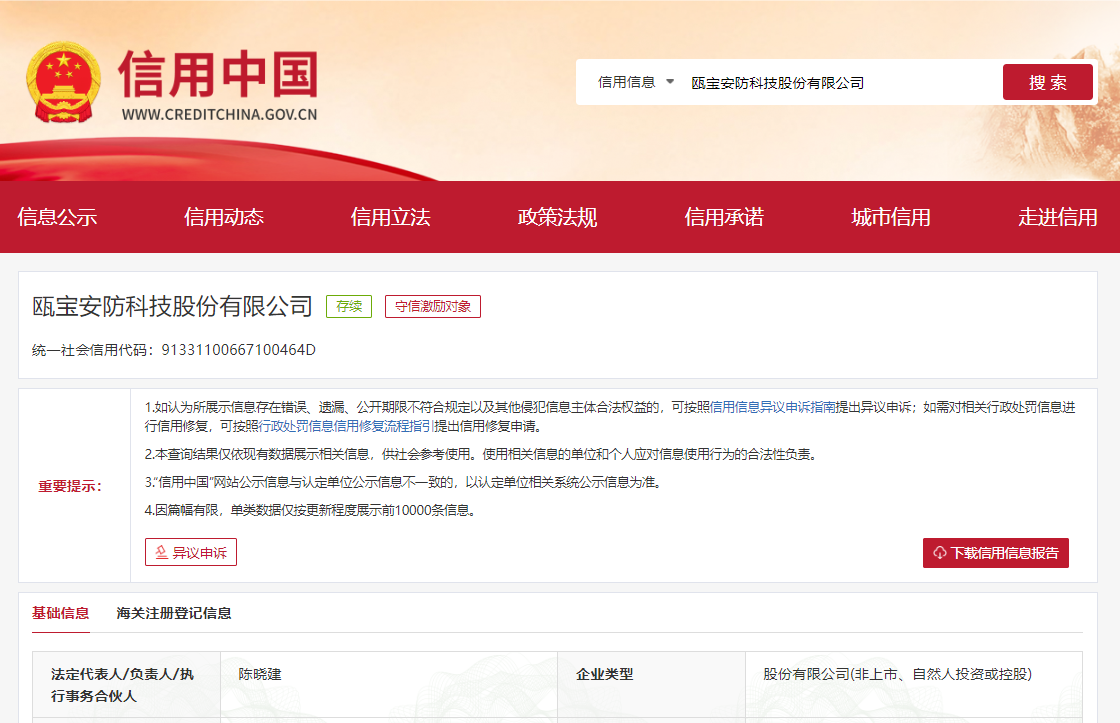This screenshot has width=1120, height=723.
Task: Click the 搜索 button
Action: 1047,82
